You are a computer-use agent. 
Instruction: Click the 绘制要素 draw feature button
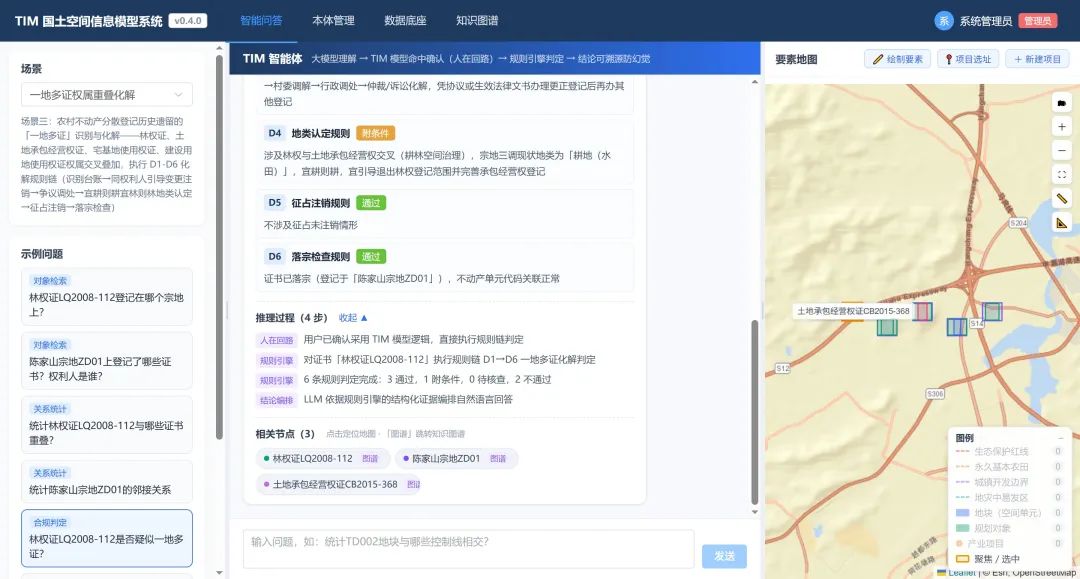pos(897,59)
